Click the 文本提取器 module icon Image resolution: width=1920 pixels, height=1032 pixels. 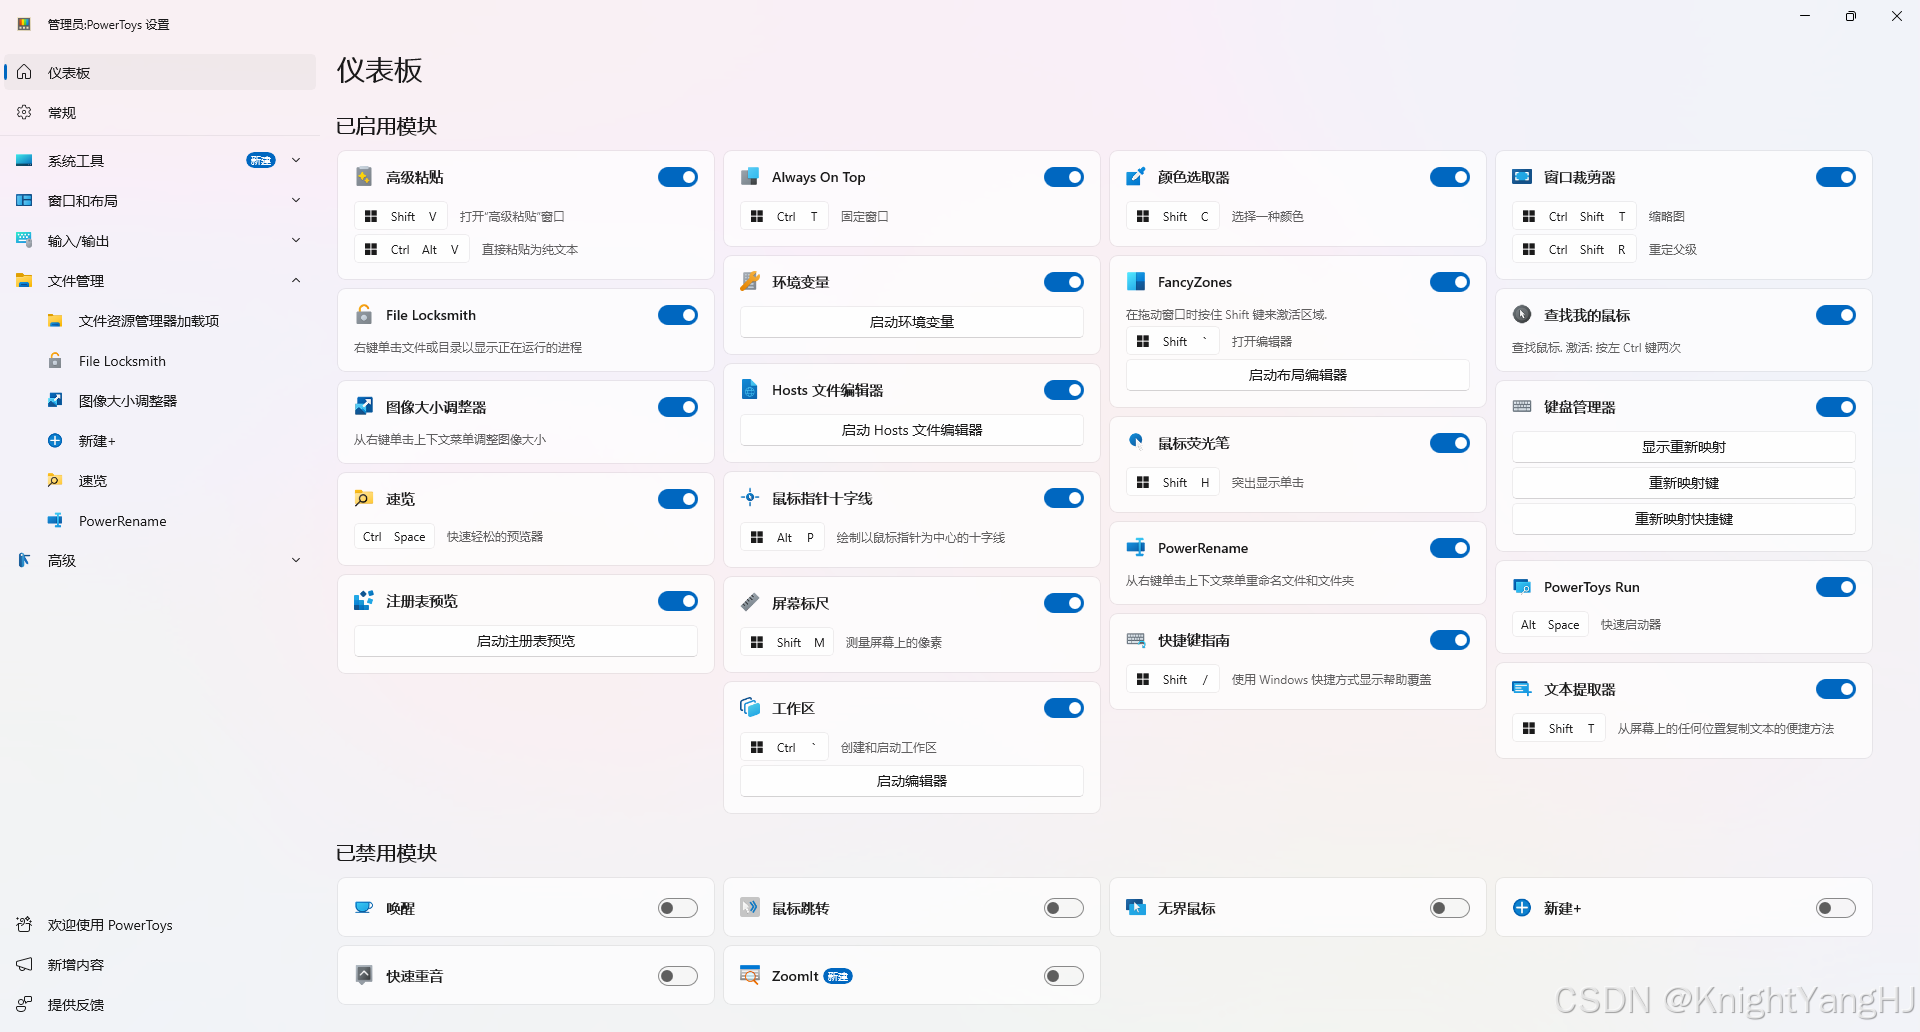[1522, 689]
